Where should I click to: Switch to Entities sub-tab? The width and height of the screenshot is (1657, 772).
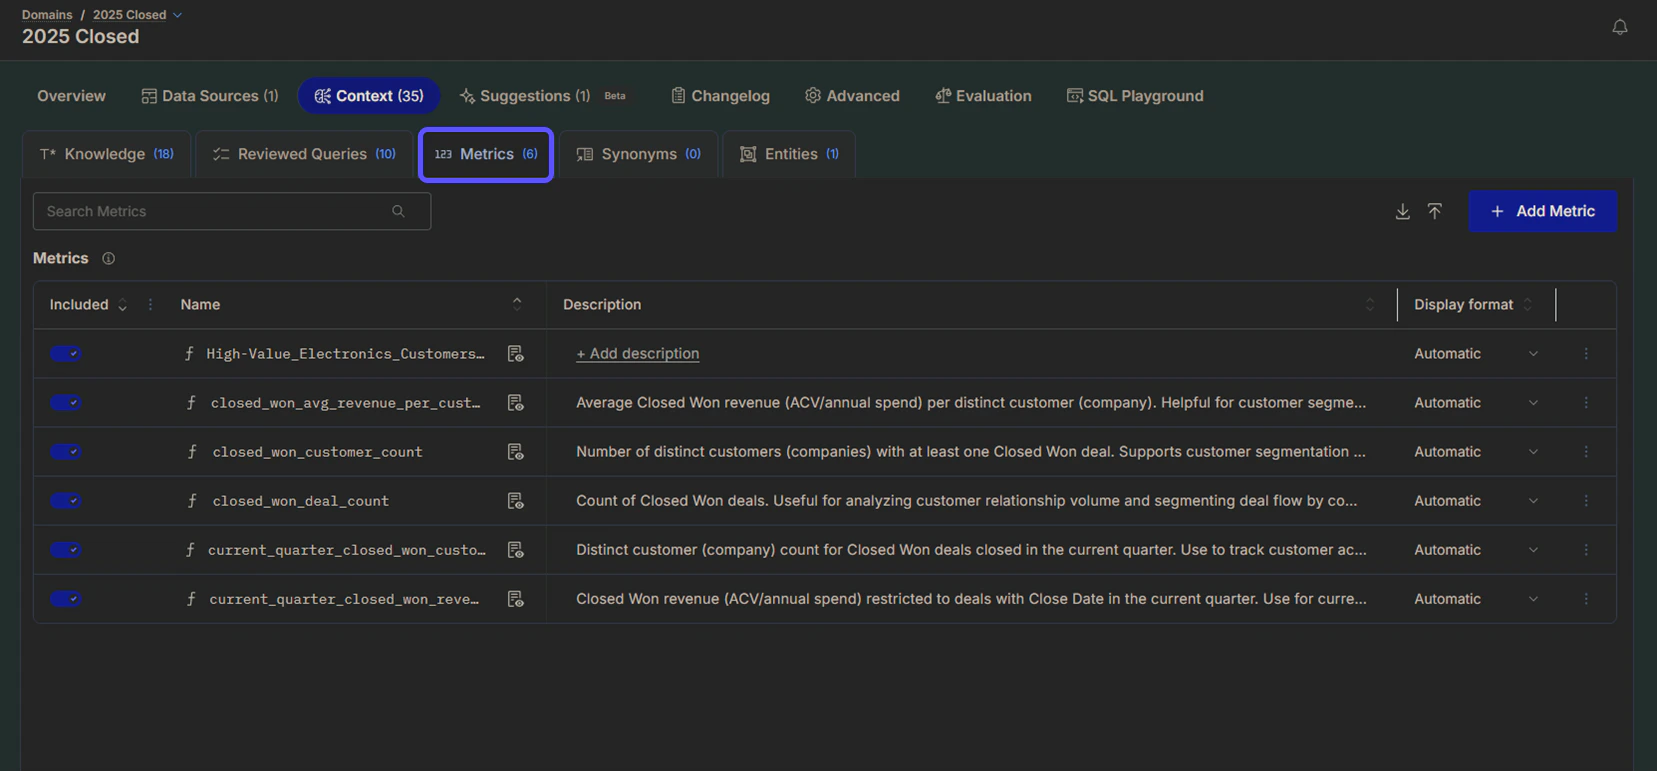pyautogui.click(x=789, y=154)
